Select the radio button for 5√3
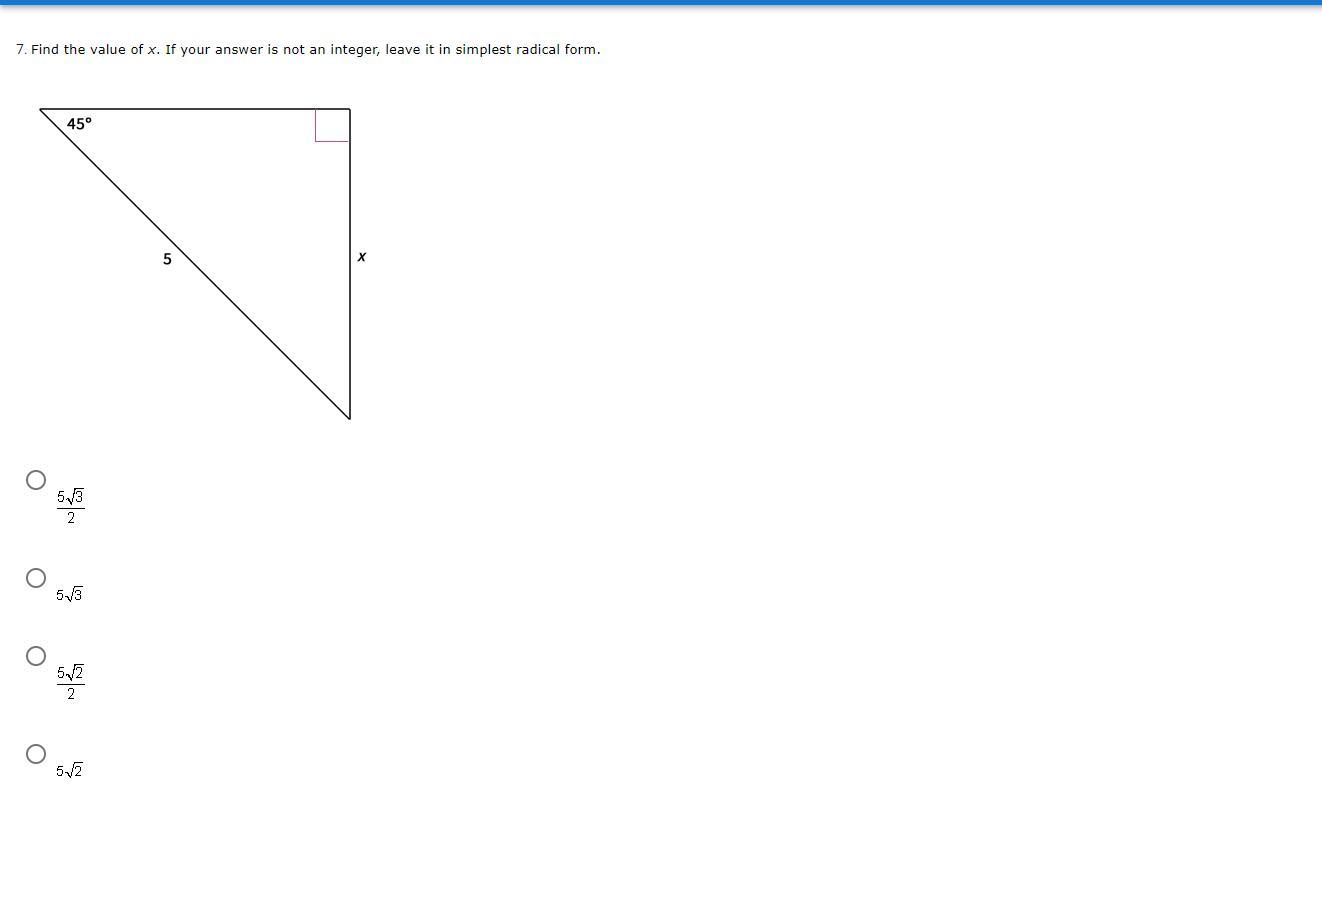The image size is (1322, 923). pyautogui.click(x=36, y=578)
